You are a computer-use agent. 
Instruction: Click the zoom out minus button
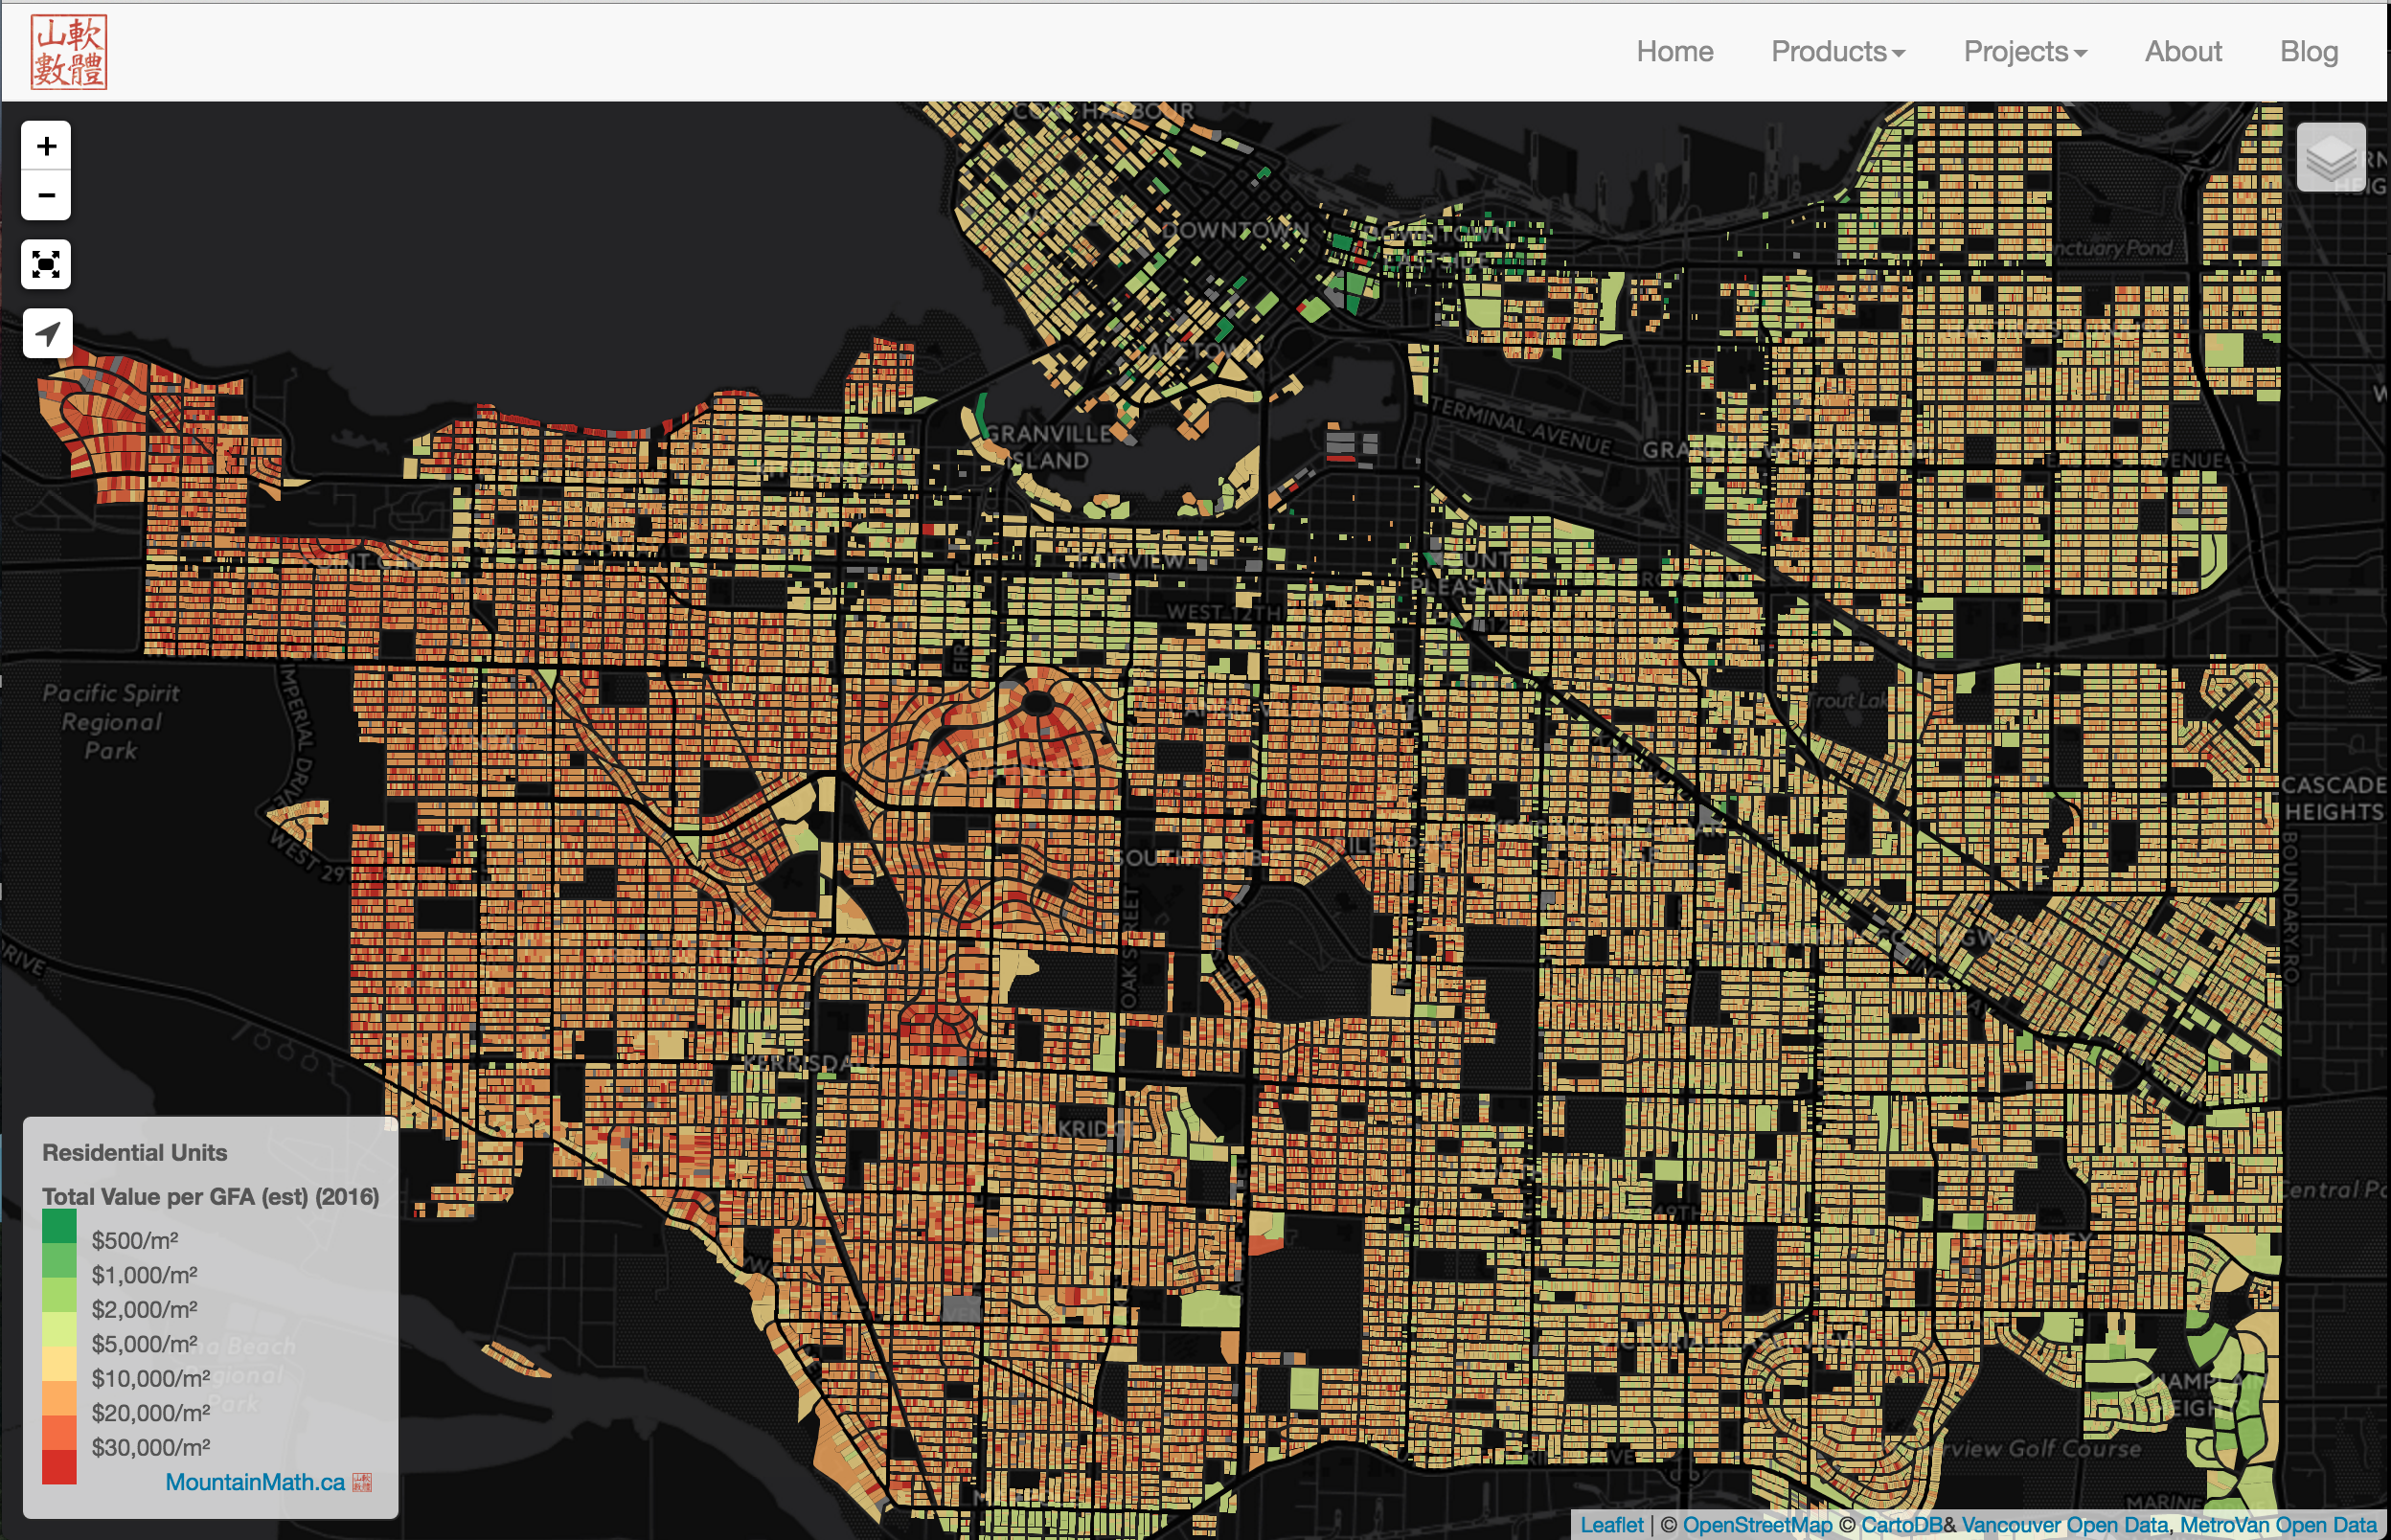(46, 195)
